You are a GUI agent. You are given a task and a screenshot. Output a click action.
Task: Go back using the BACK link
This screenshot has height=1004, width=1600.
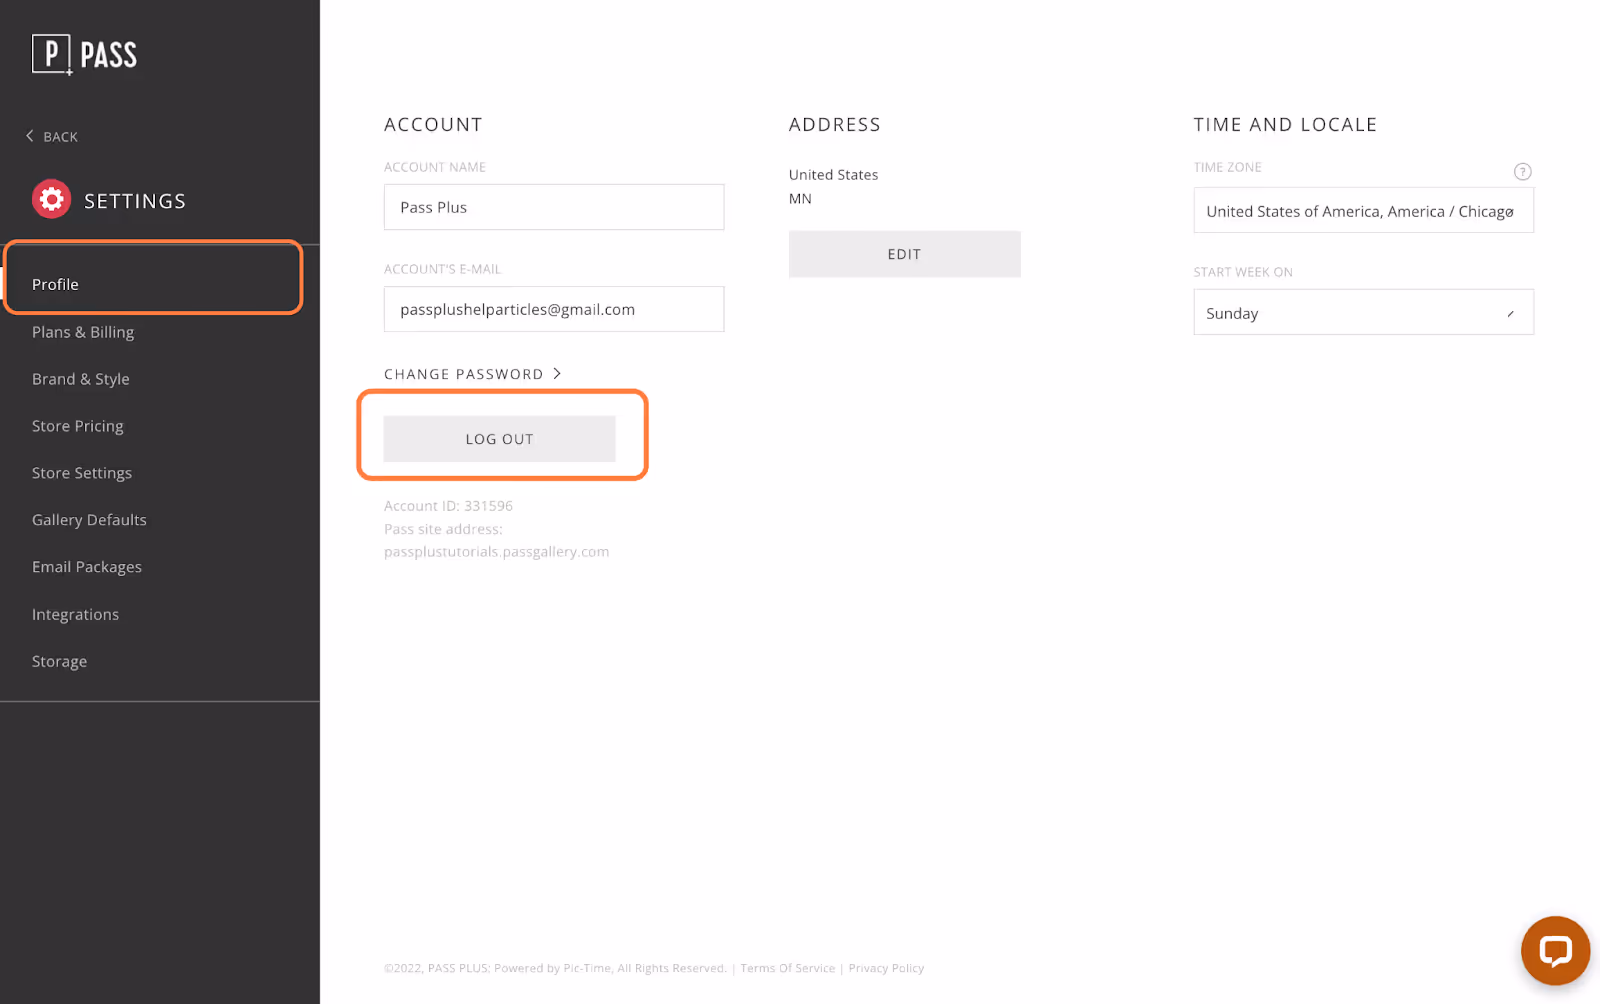[52, 136]
